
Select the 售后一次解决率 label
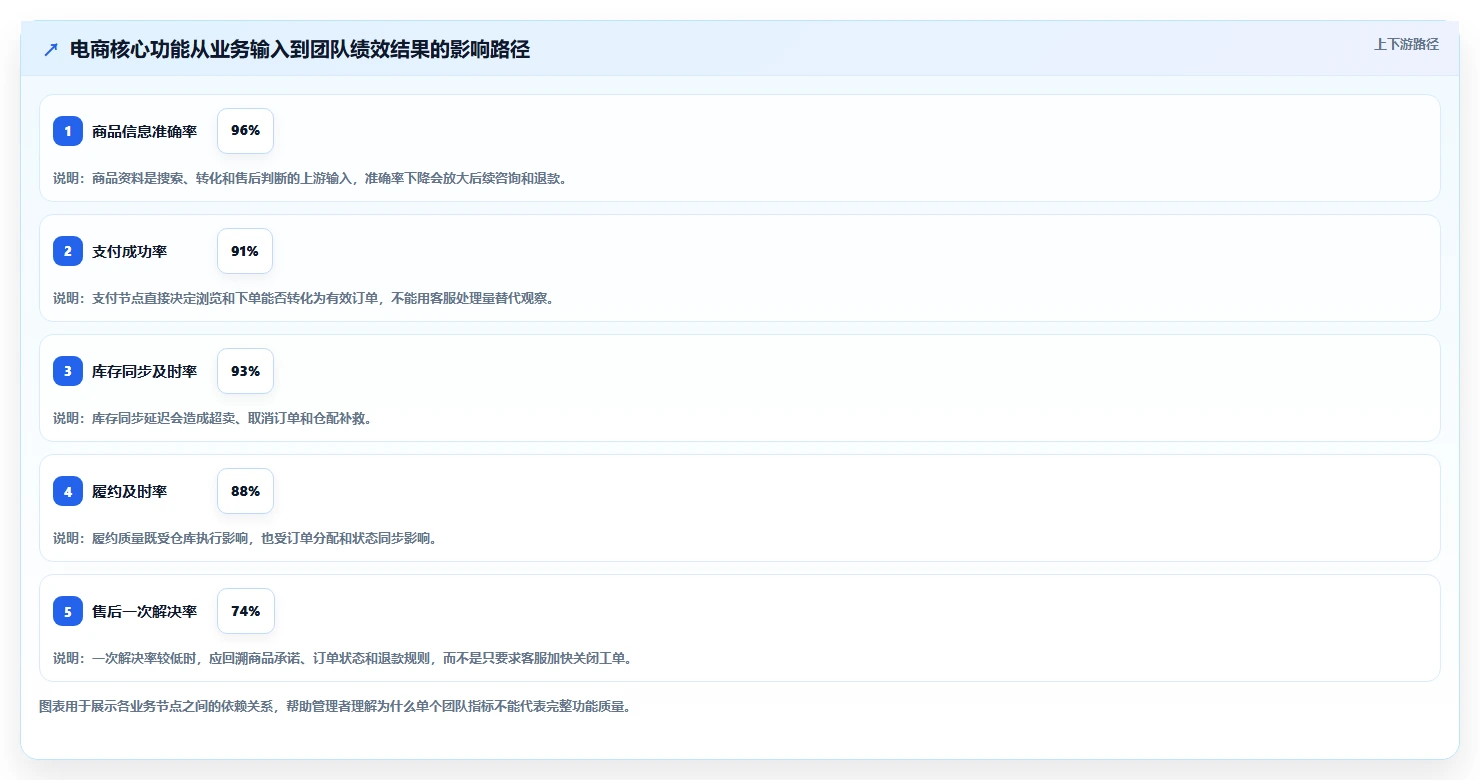[145, 611]
